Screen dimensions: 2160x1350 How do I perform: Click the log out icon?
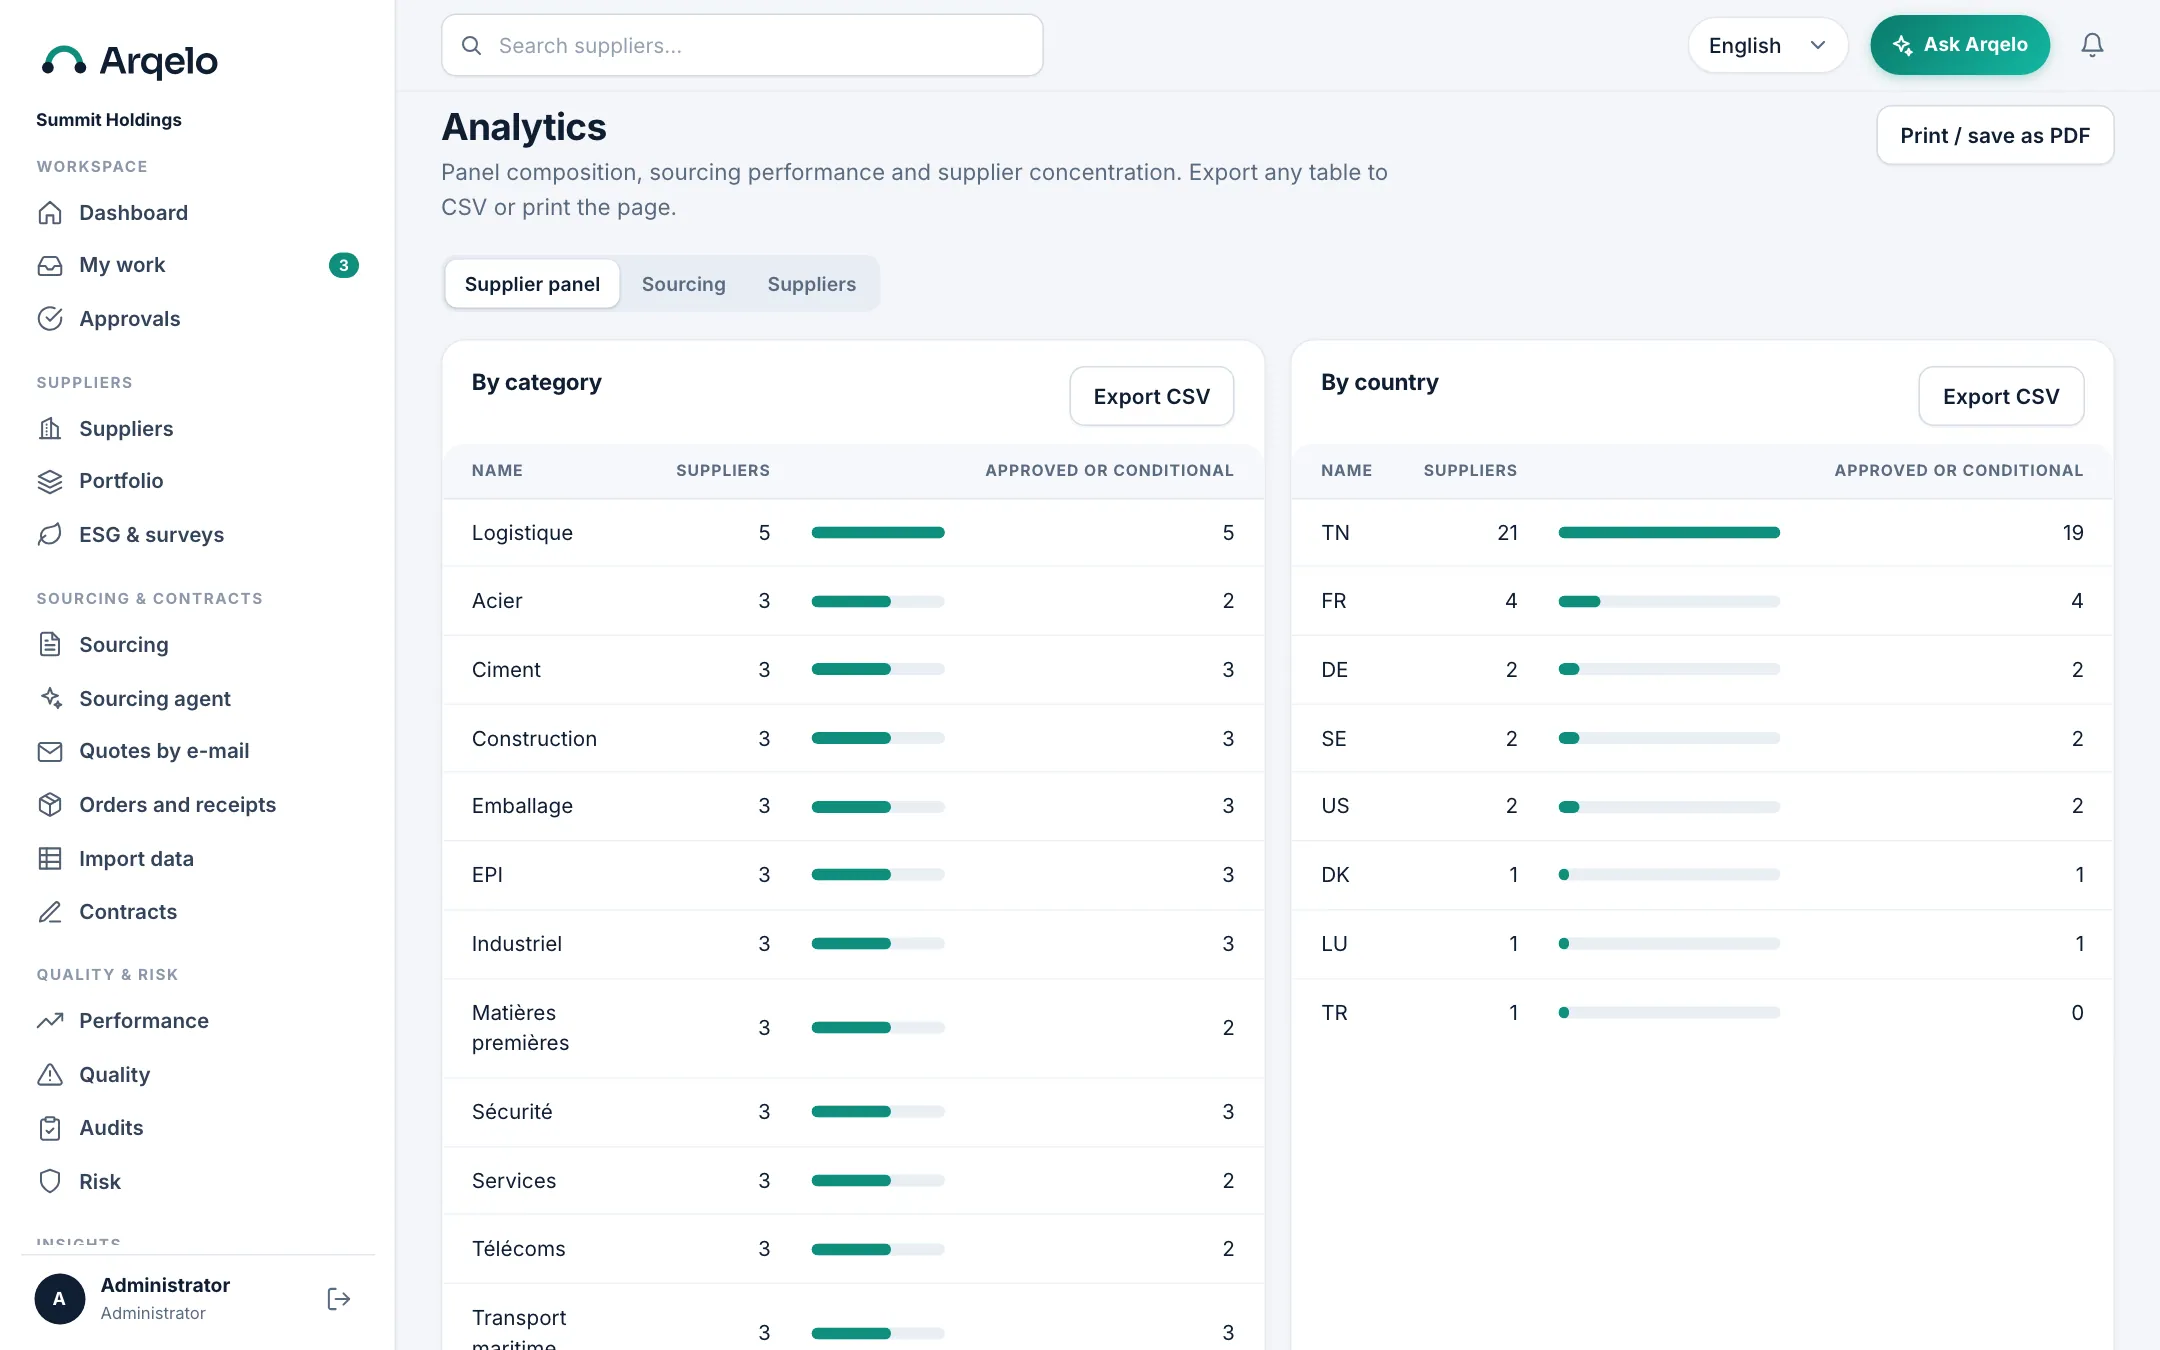(x=339, y=1299)
